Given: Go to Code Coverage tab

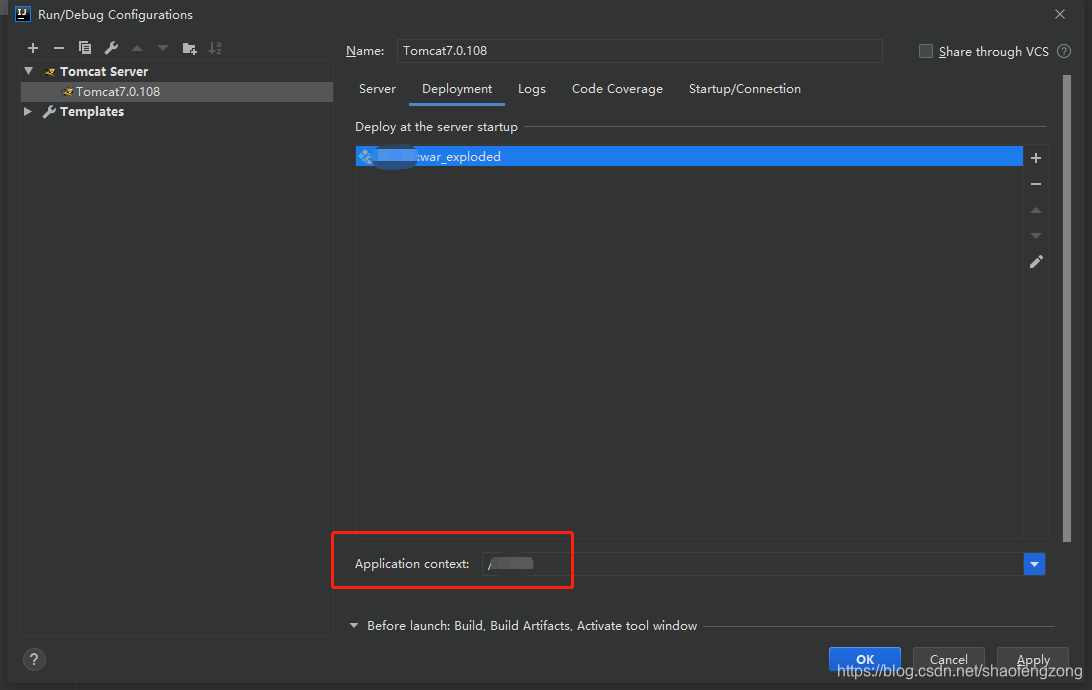Looking at the screenshot, I should 617,88.
